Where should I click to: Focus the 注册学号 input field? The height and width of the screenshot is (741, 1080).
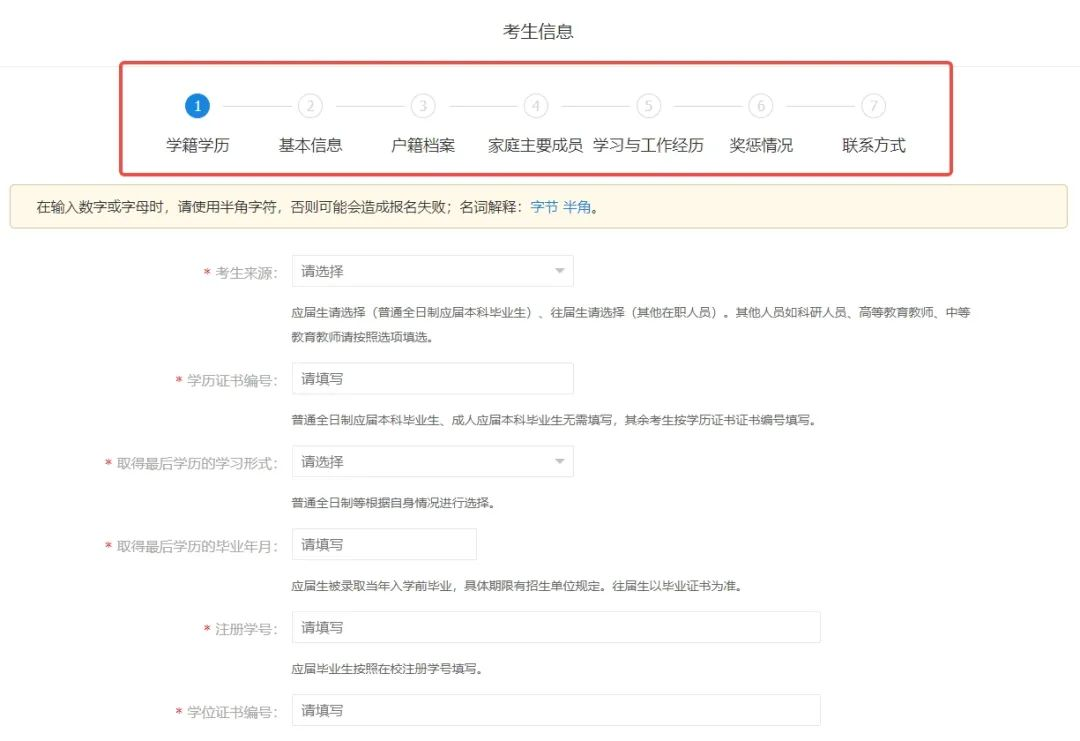pyautogui.click(x=556, y=627)
